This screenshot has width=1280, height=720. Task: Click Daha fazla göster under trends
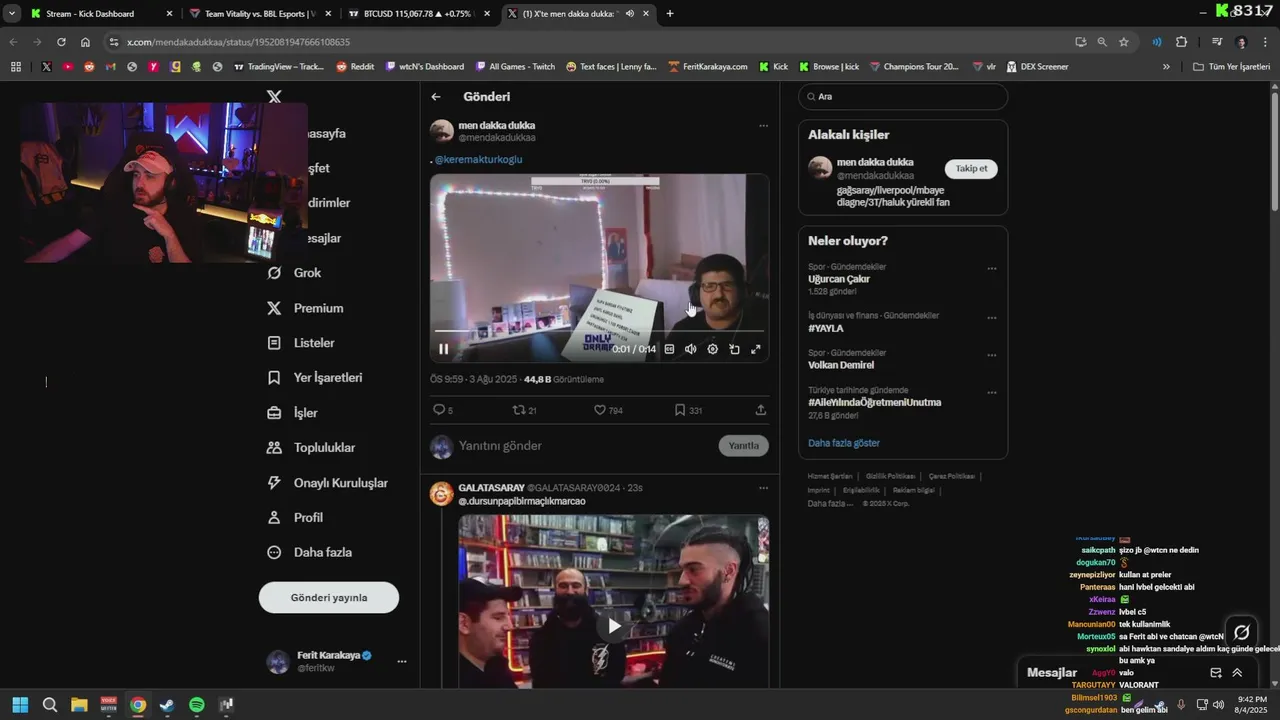[x=844, y=443]
